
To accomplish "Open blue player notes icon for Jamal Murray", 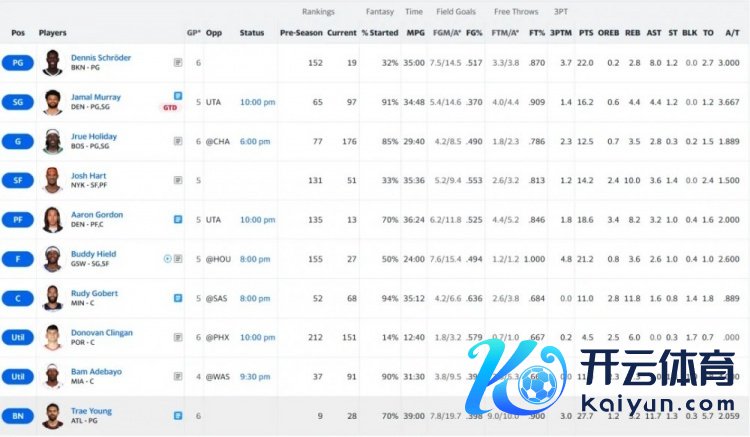I will 178,96.
